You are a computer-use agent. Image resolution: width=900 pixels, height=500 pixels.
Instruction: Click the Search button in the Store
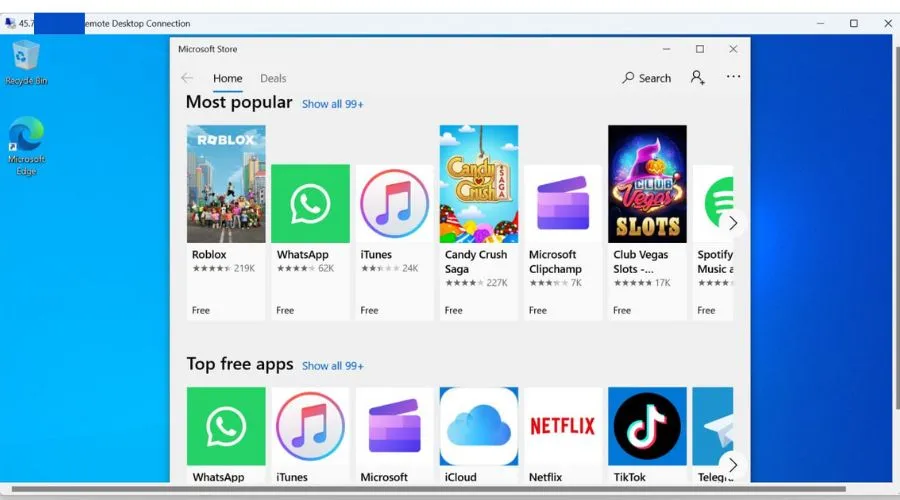[x=646, y=78]
